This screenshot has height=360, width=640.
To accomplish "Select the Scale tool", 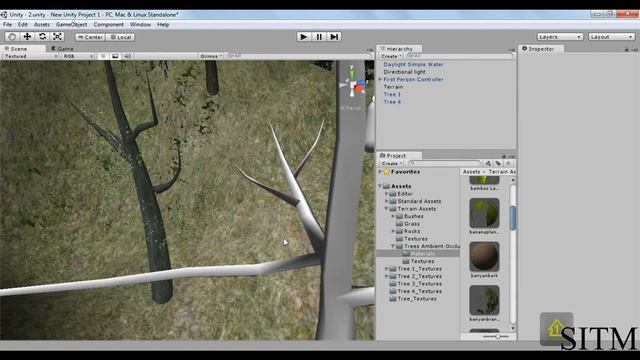I will click(x=58, y=37).
